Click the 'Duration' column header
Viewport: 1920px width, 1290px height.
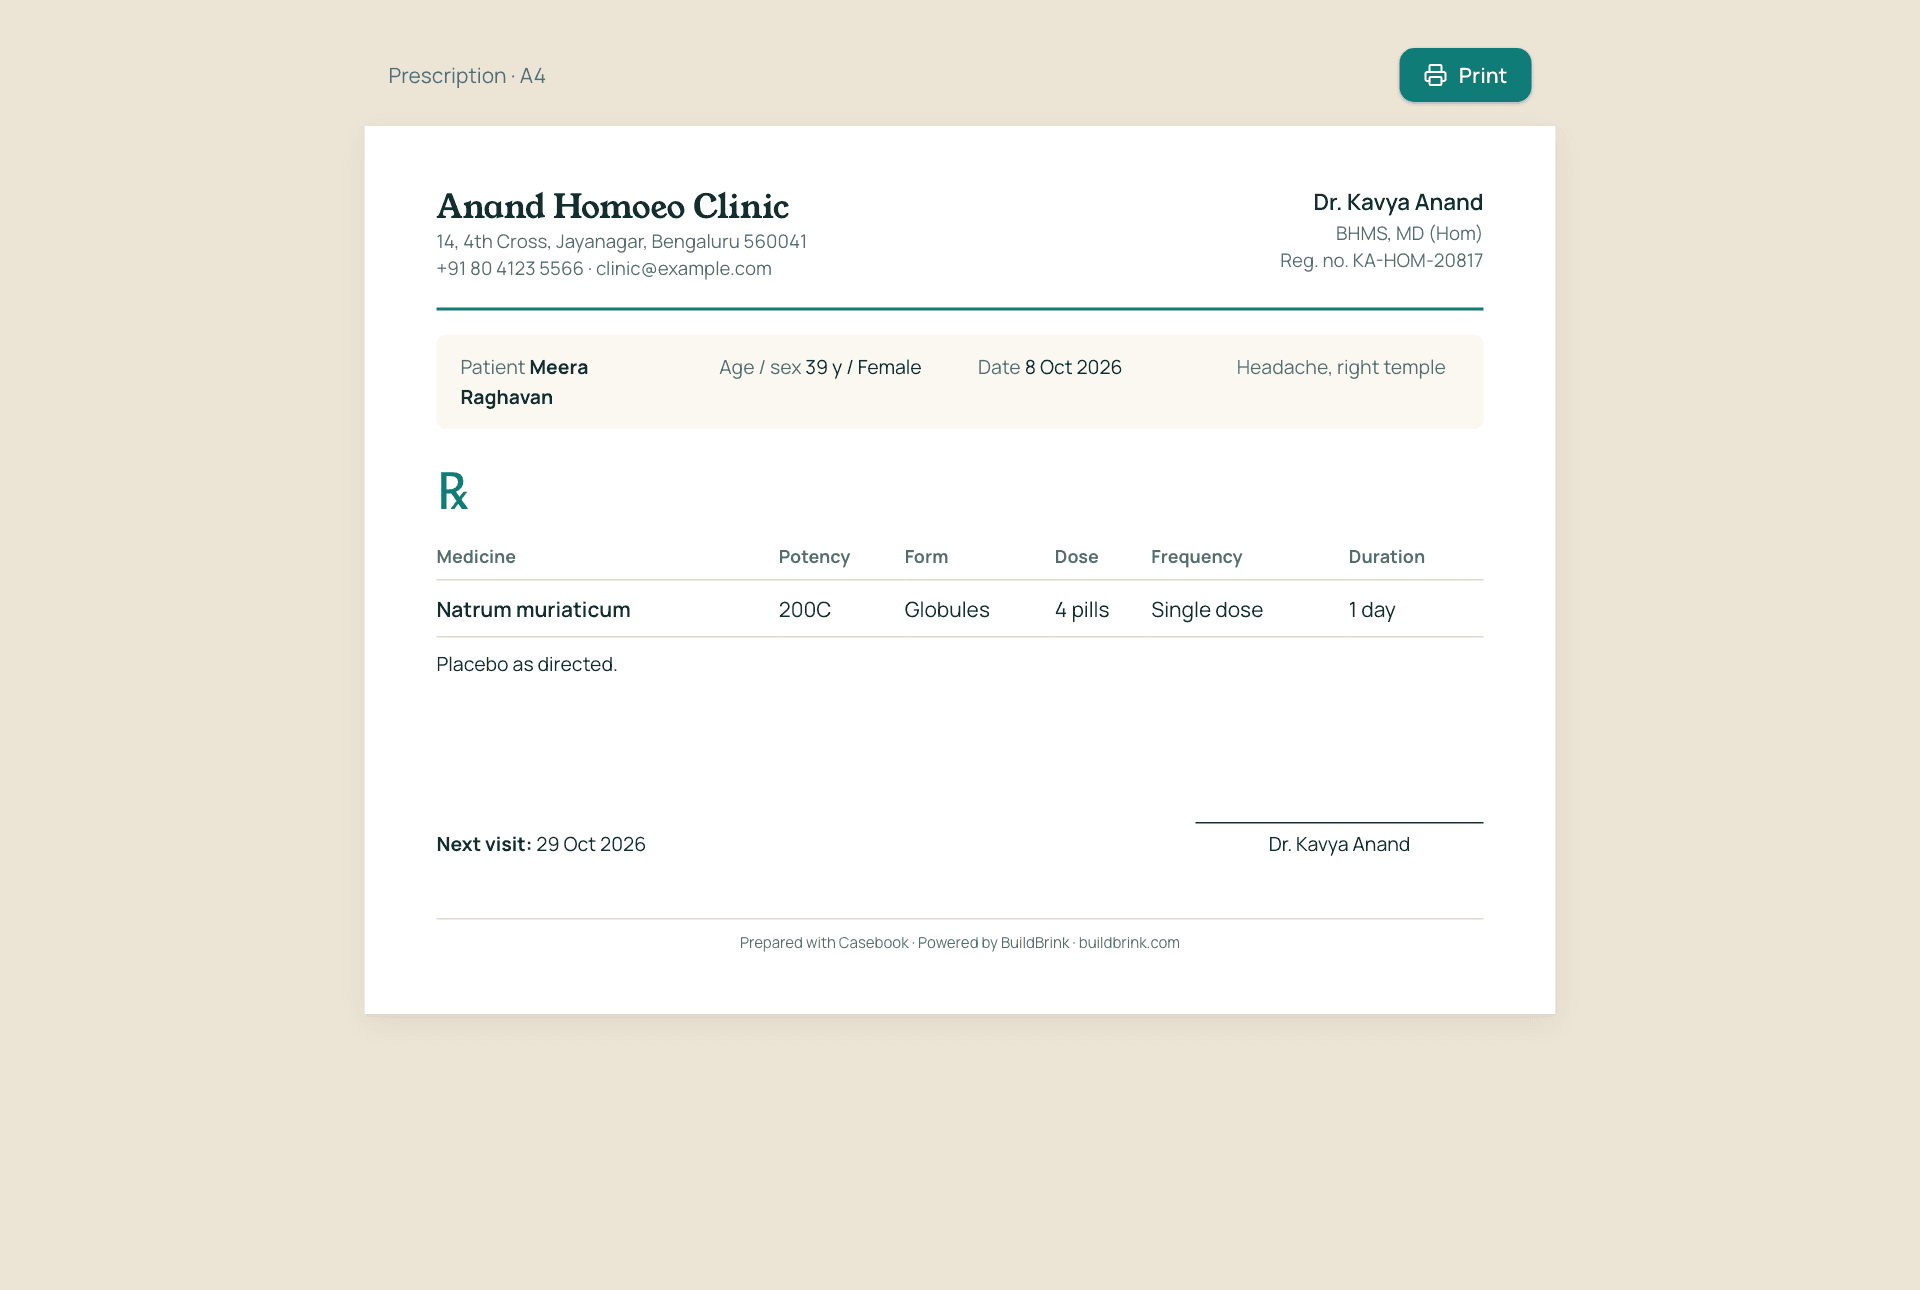pyautogui.click(x=1386, y=557)
